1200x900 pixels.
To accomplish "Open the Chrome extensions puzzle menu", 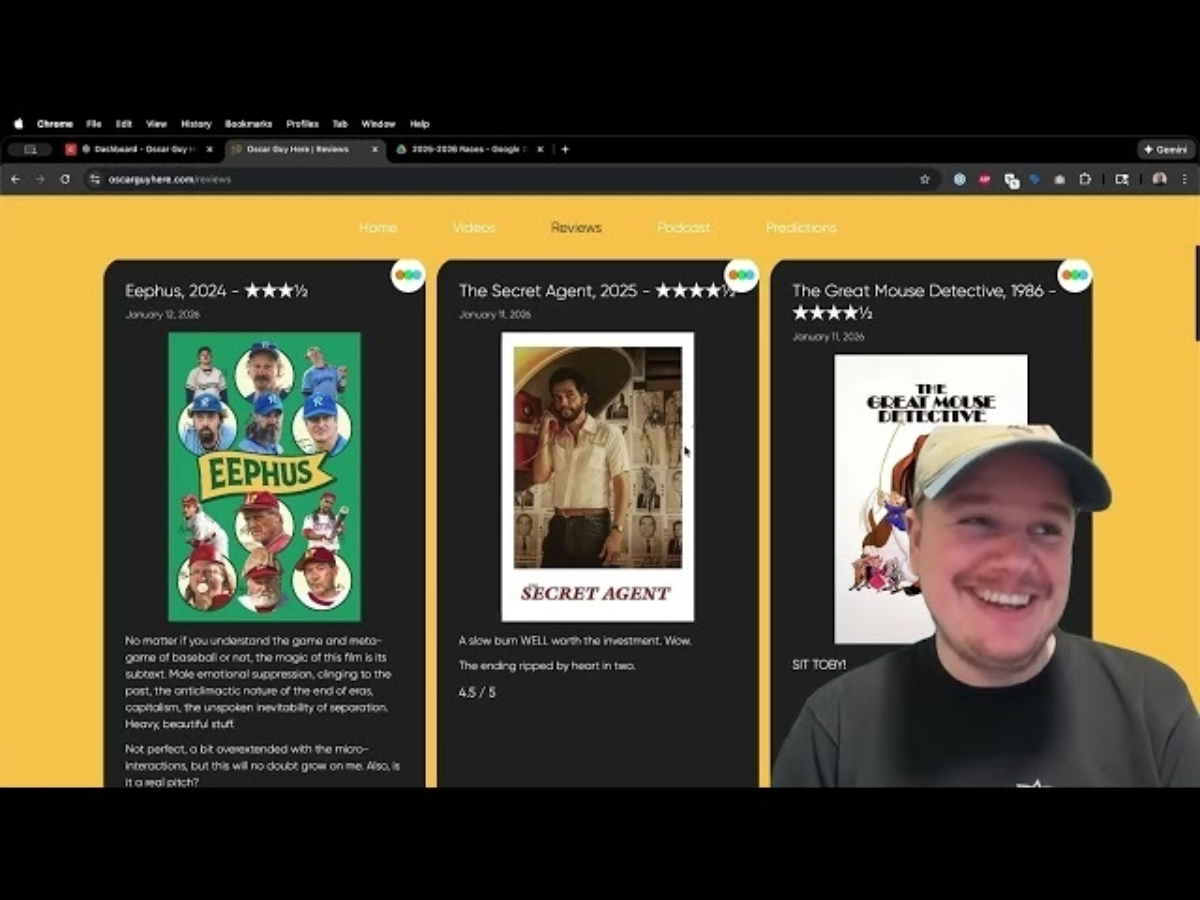I will coord(1085,179).
